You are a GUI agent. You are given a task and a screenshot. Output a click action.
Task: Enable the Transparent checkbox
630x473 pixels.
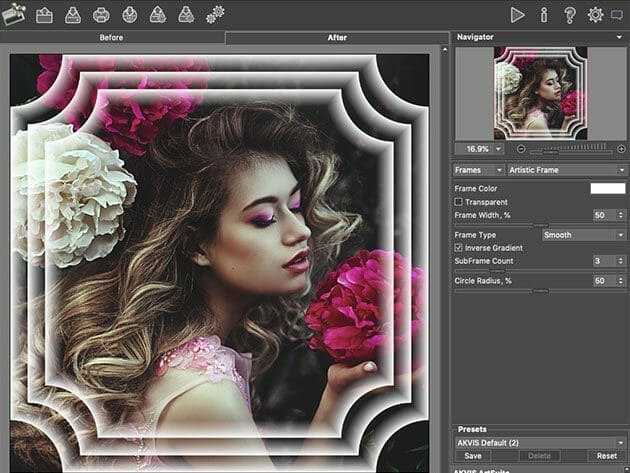coord(459,202)
